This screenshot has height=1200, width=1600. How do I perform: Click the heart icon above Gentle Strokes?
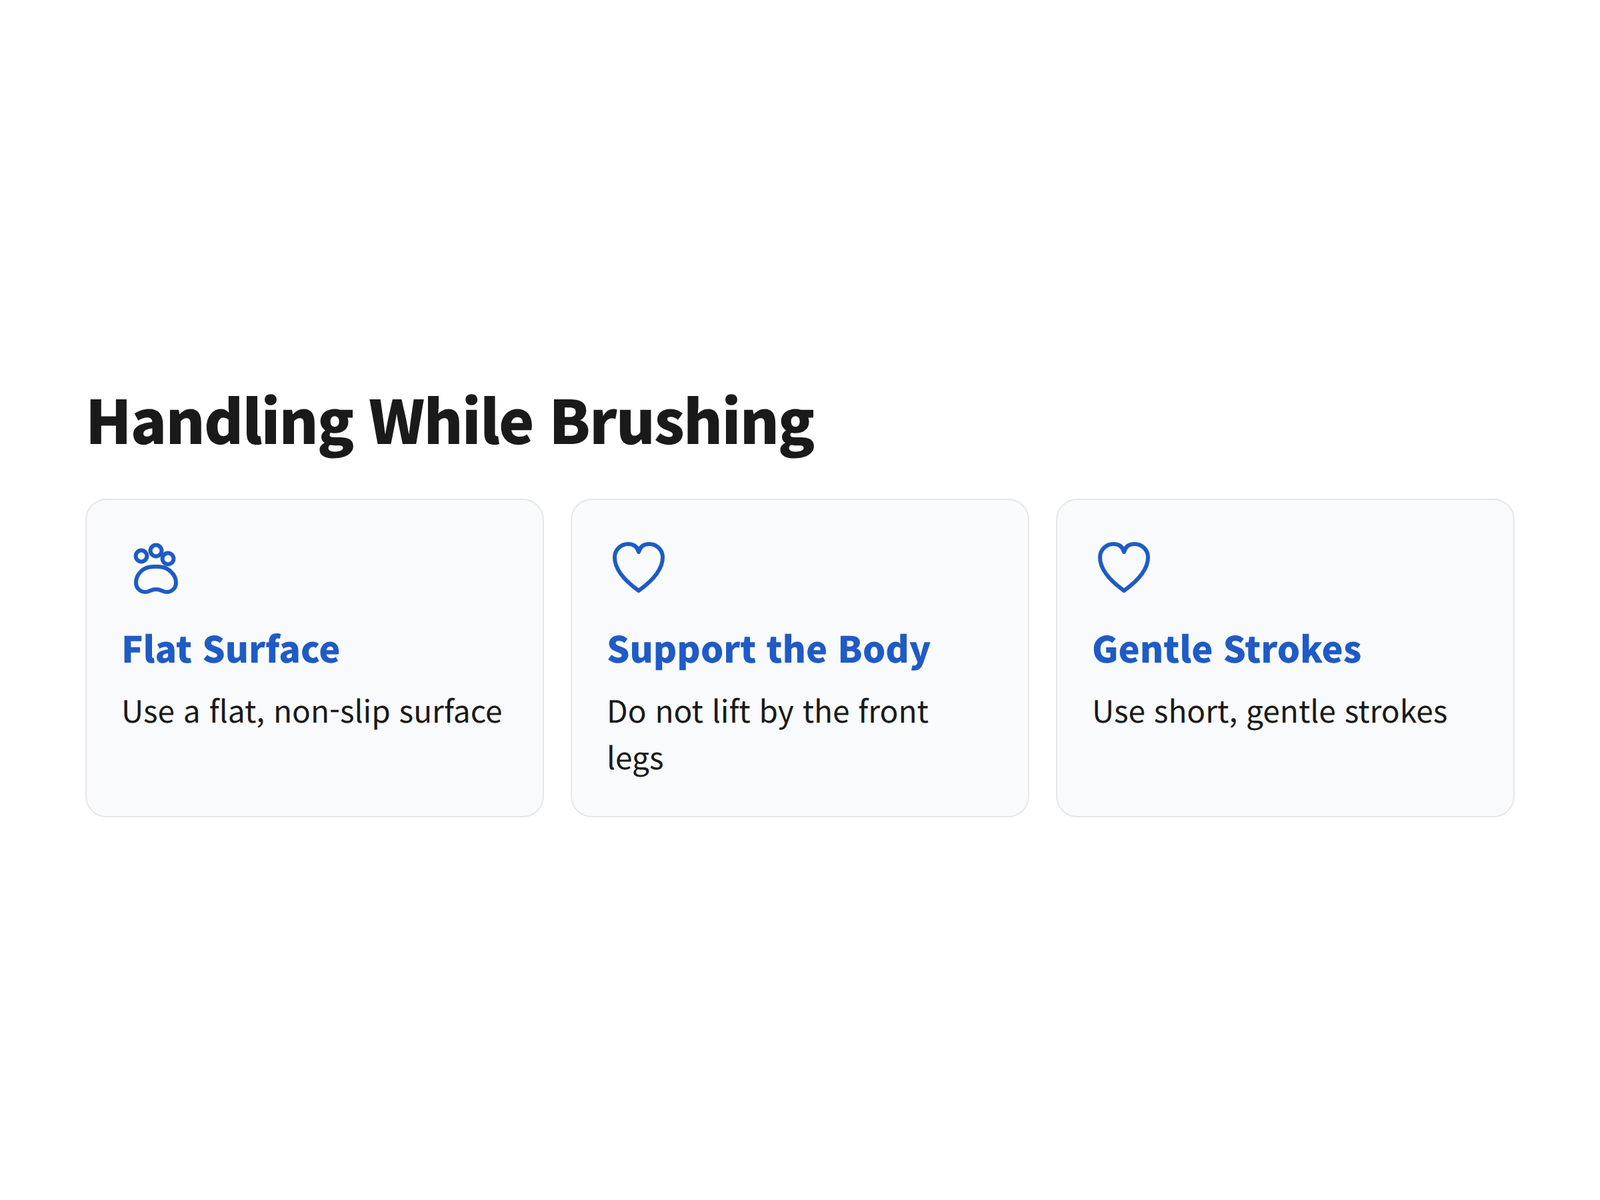[x=1124, y=567]
